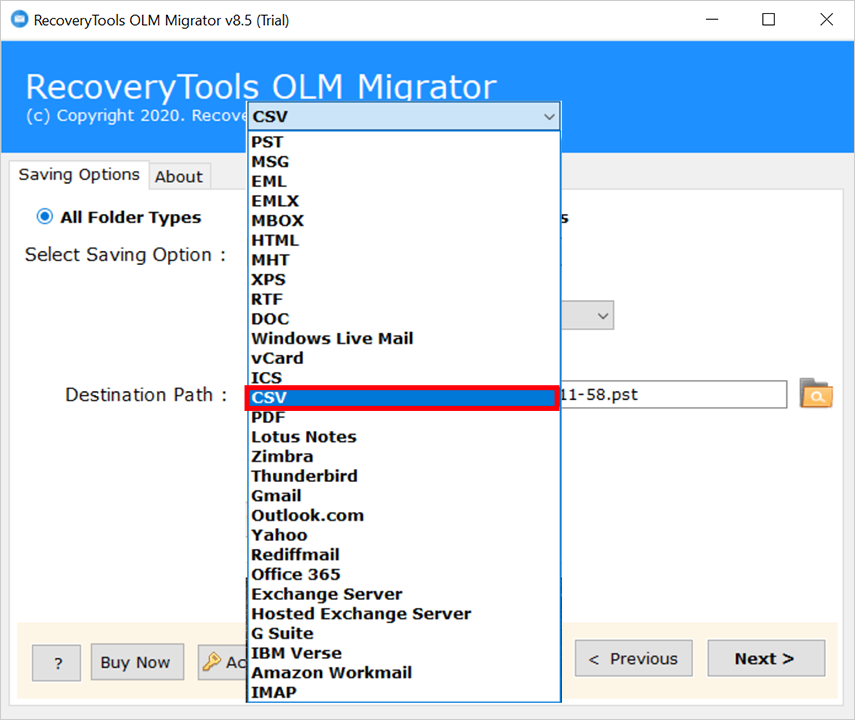This screenshot has height=720, width=855.
Task: Select XPS from the dropdown list
Action: tap(404, 279)
